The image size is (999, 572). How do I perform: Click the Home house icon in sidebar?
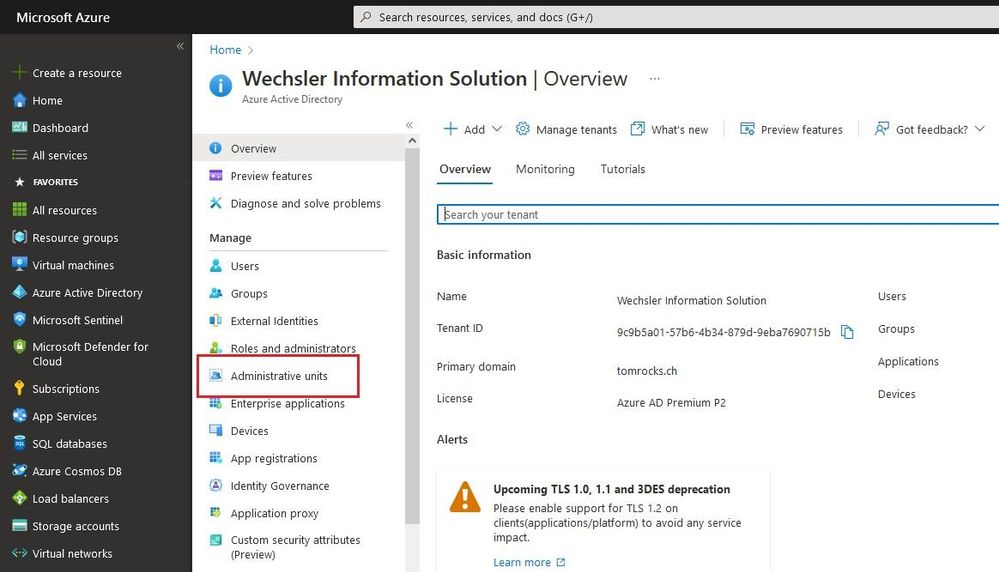pos(20,100)
